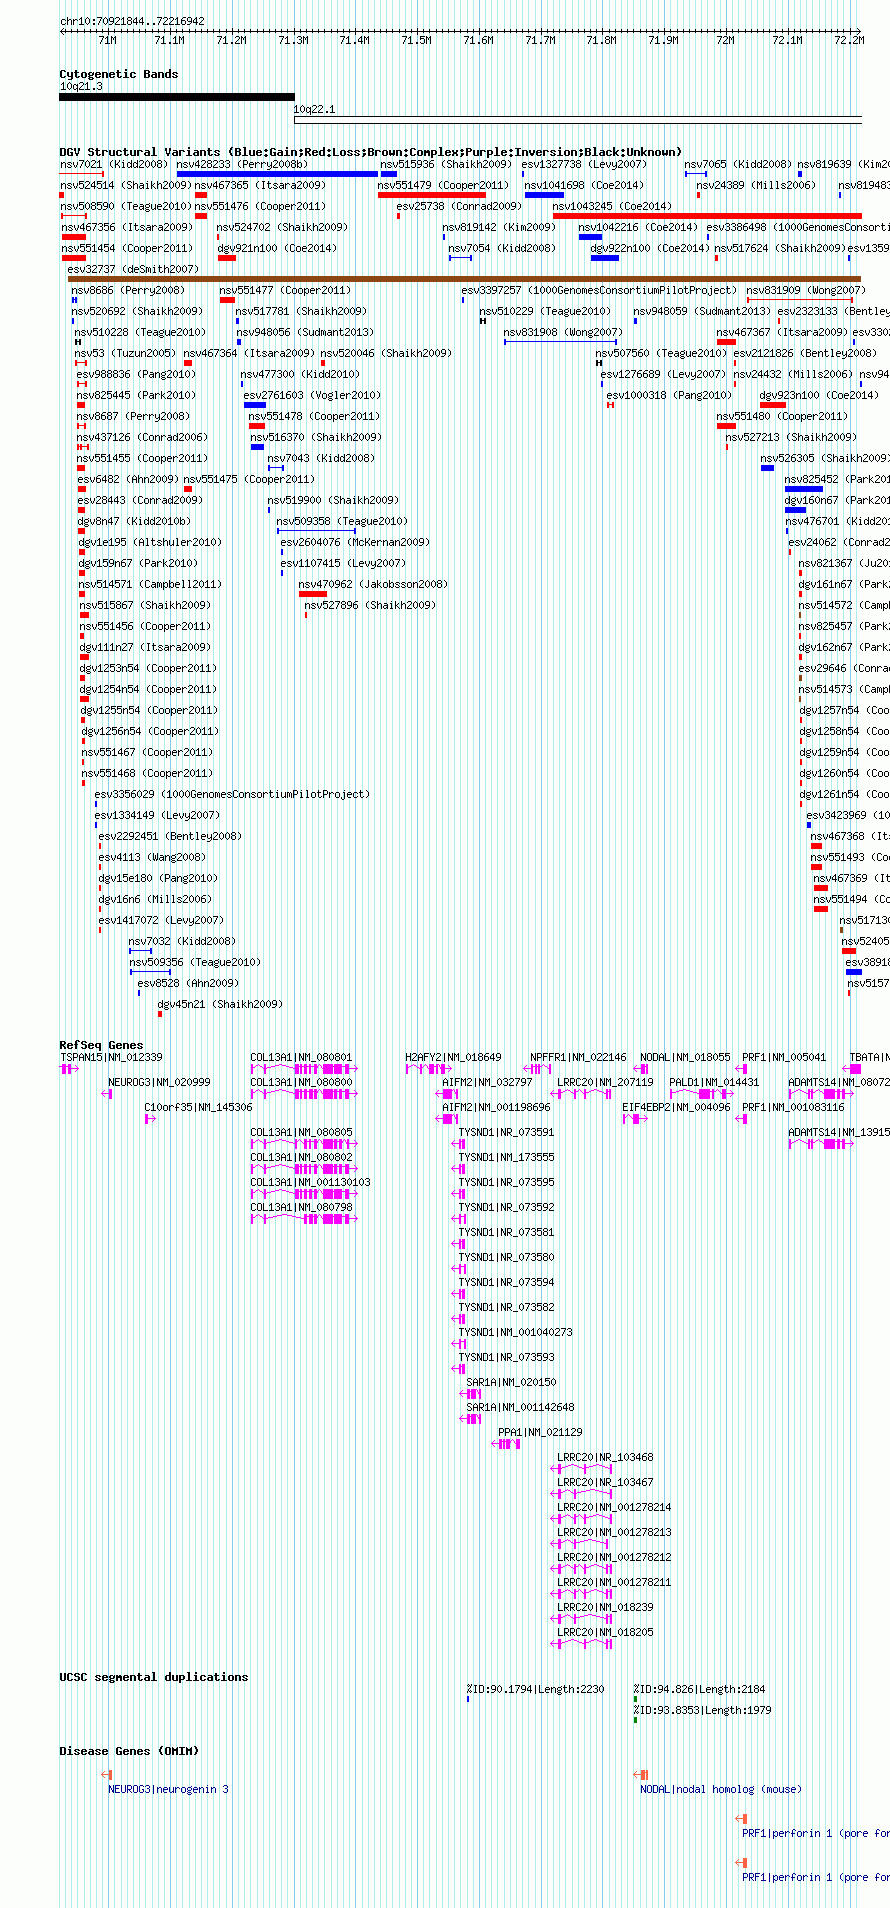Click gene label PPA1|NM_021129
The height and width of the screenshot is (1908, 890).
pyautogui.click(x=540, y=1432)
